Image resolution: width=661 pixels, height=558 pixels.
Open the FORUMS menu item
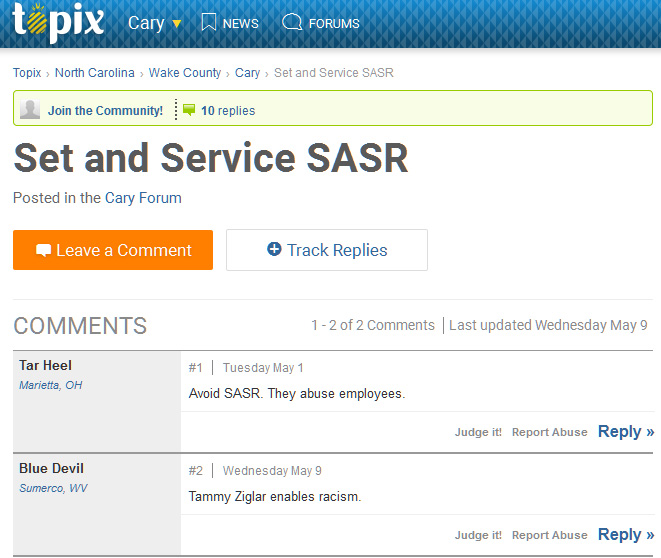coord(334,24)
